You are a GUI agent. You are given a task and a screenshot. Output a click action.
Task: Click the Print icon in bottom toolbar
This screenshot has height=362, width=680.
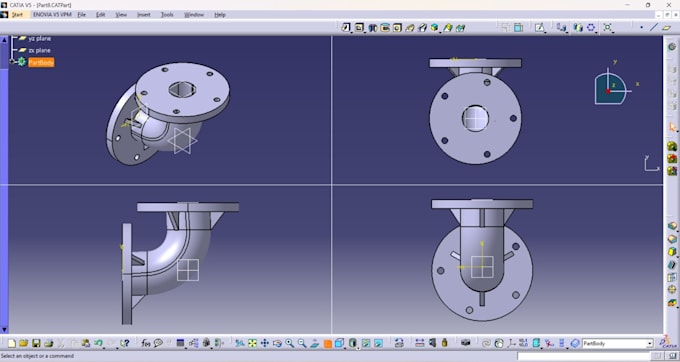tap(49, 343)
